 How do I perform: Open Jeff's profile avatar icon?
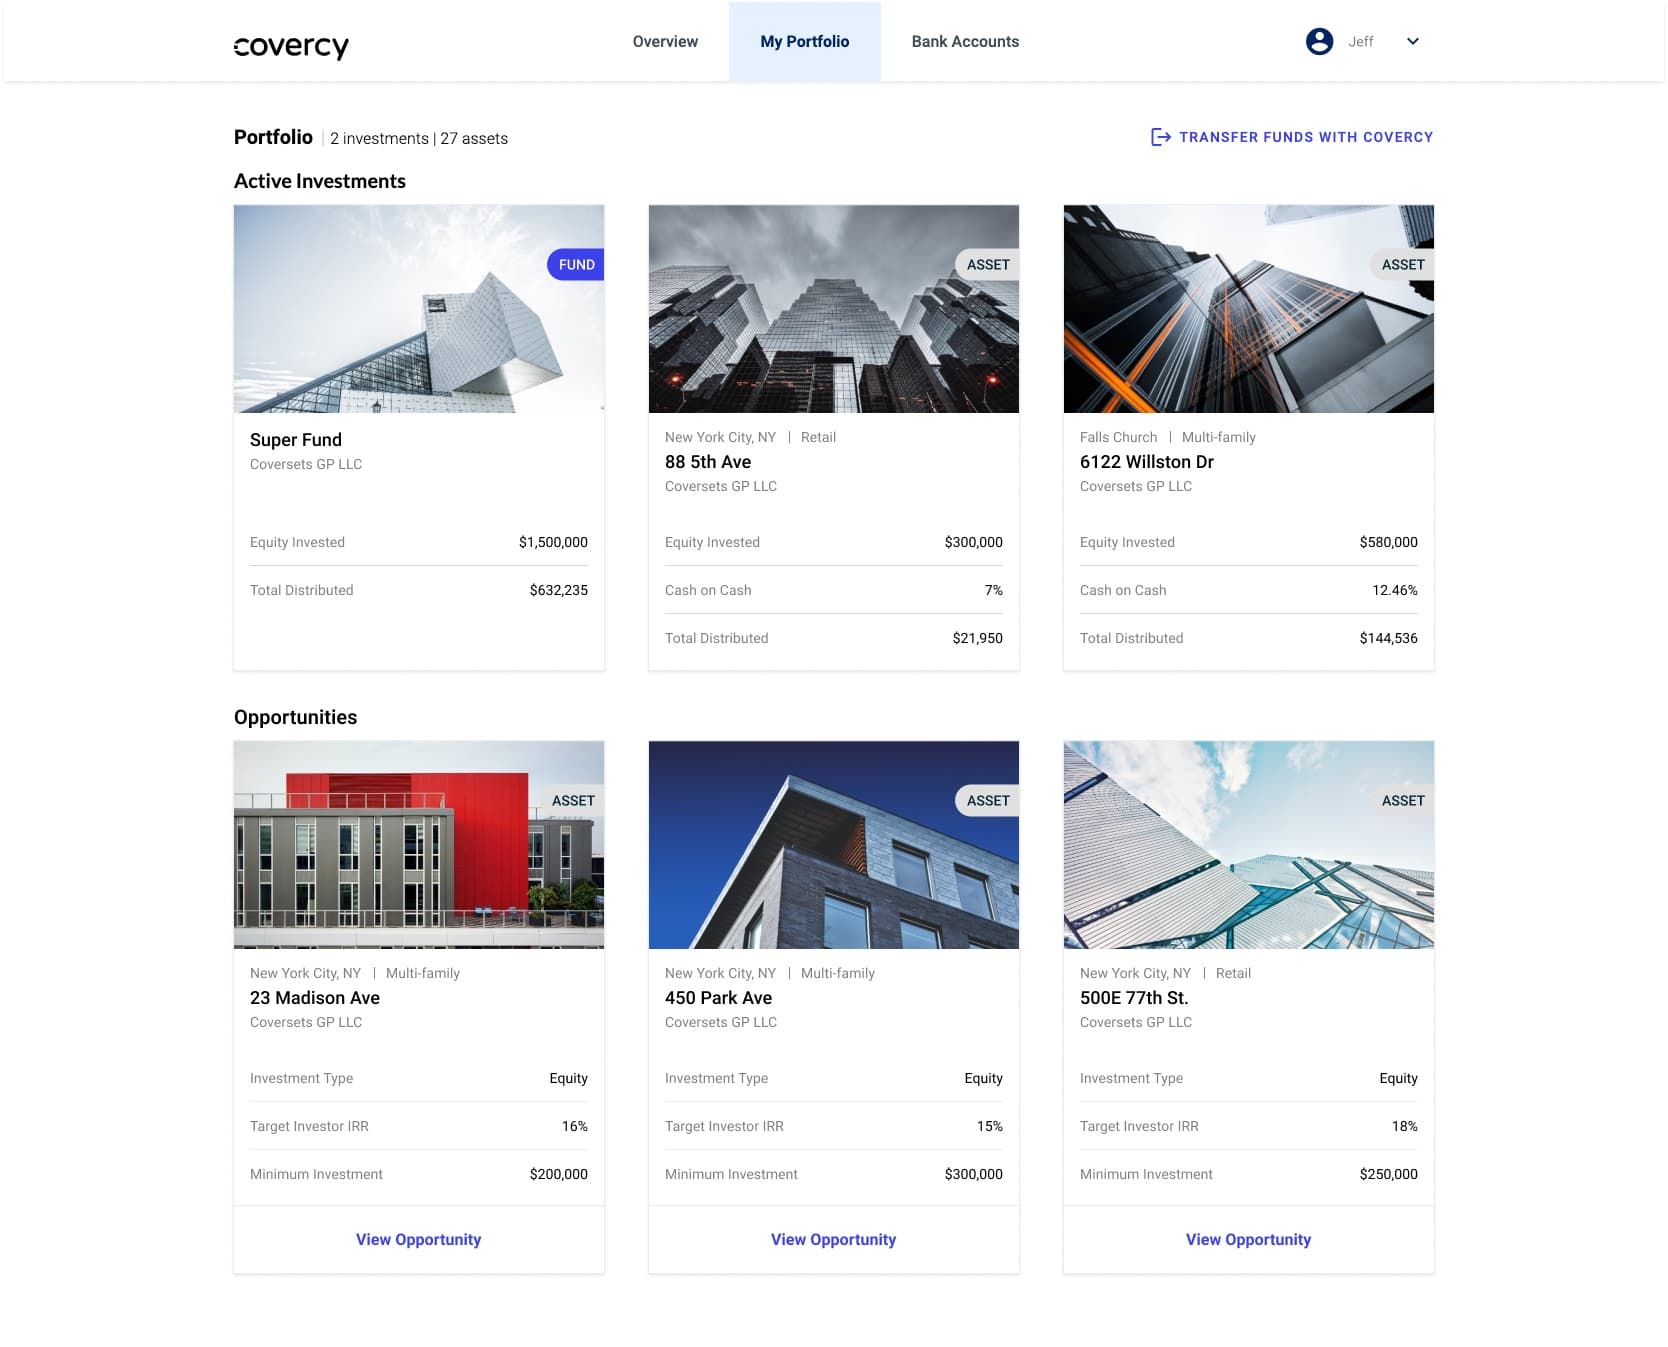1320,41
